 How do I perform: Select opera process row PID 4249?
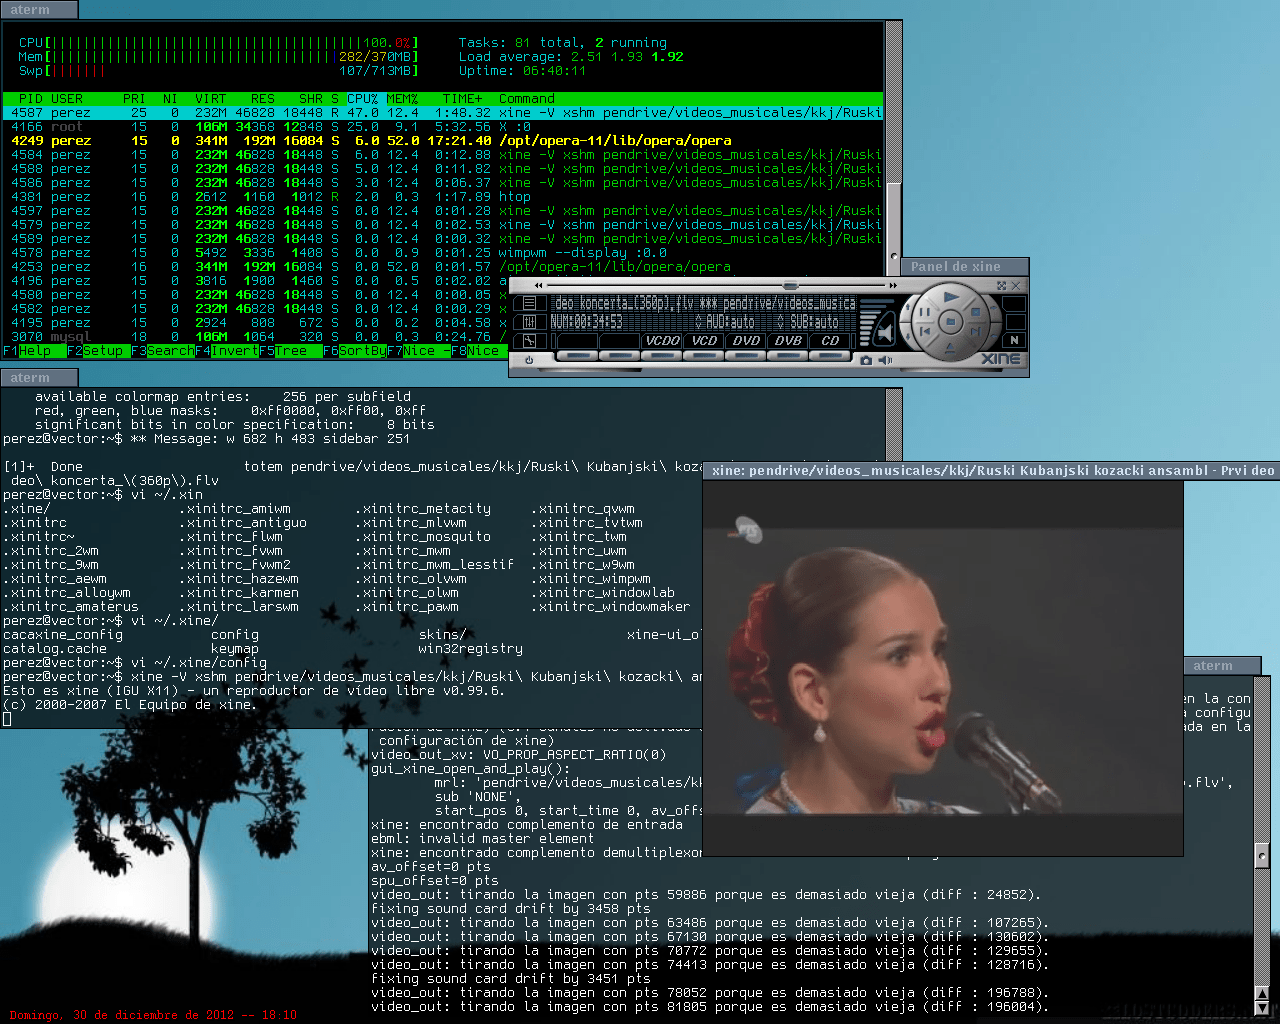pyautogui.click(x=443, y=141)
